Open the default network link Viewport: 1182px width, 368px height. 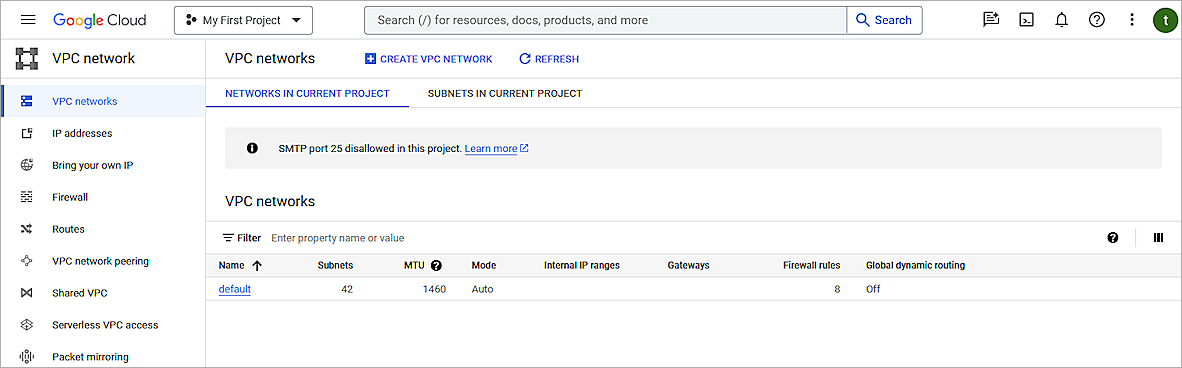[x=234, y=289]
